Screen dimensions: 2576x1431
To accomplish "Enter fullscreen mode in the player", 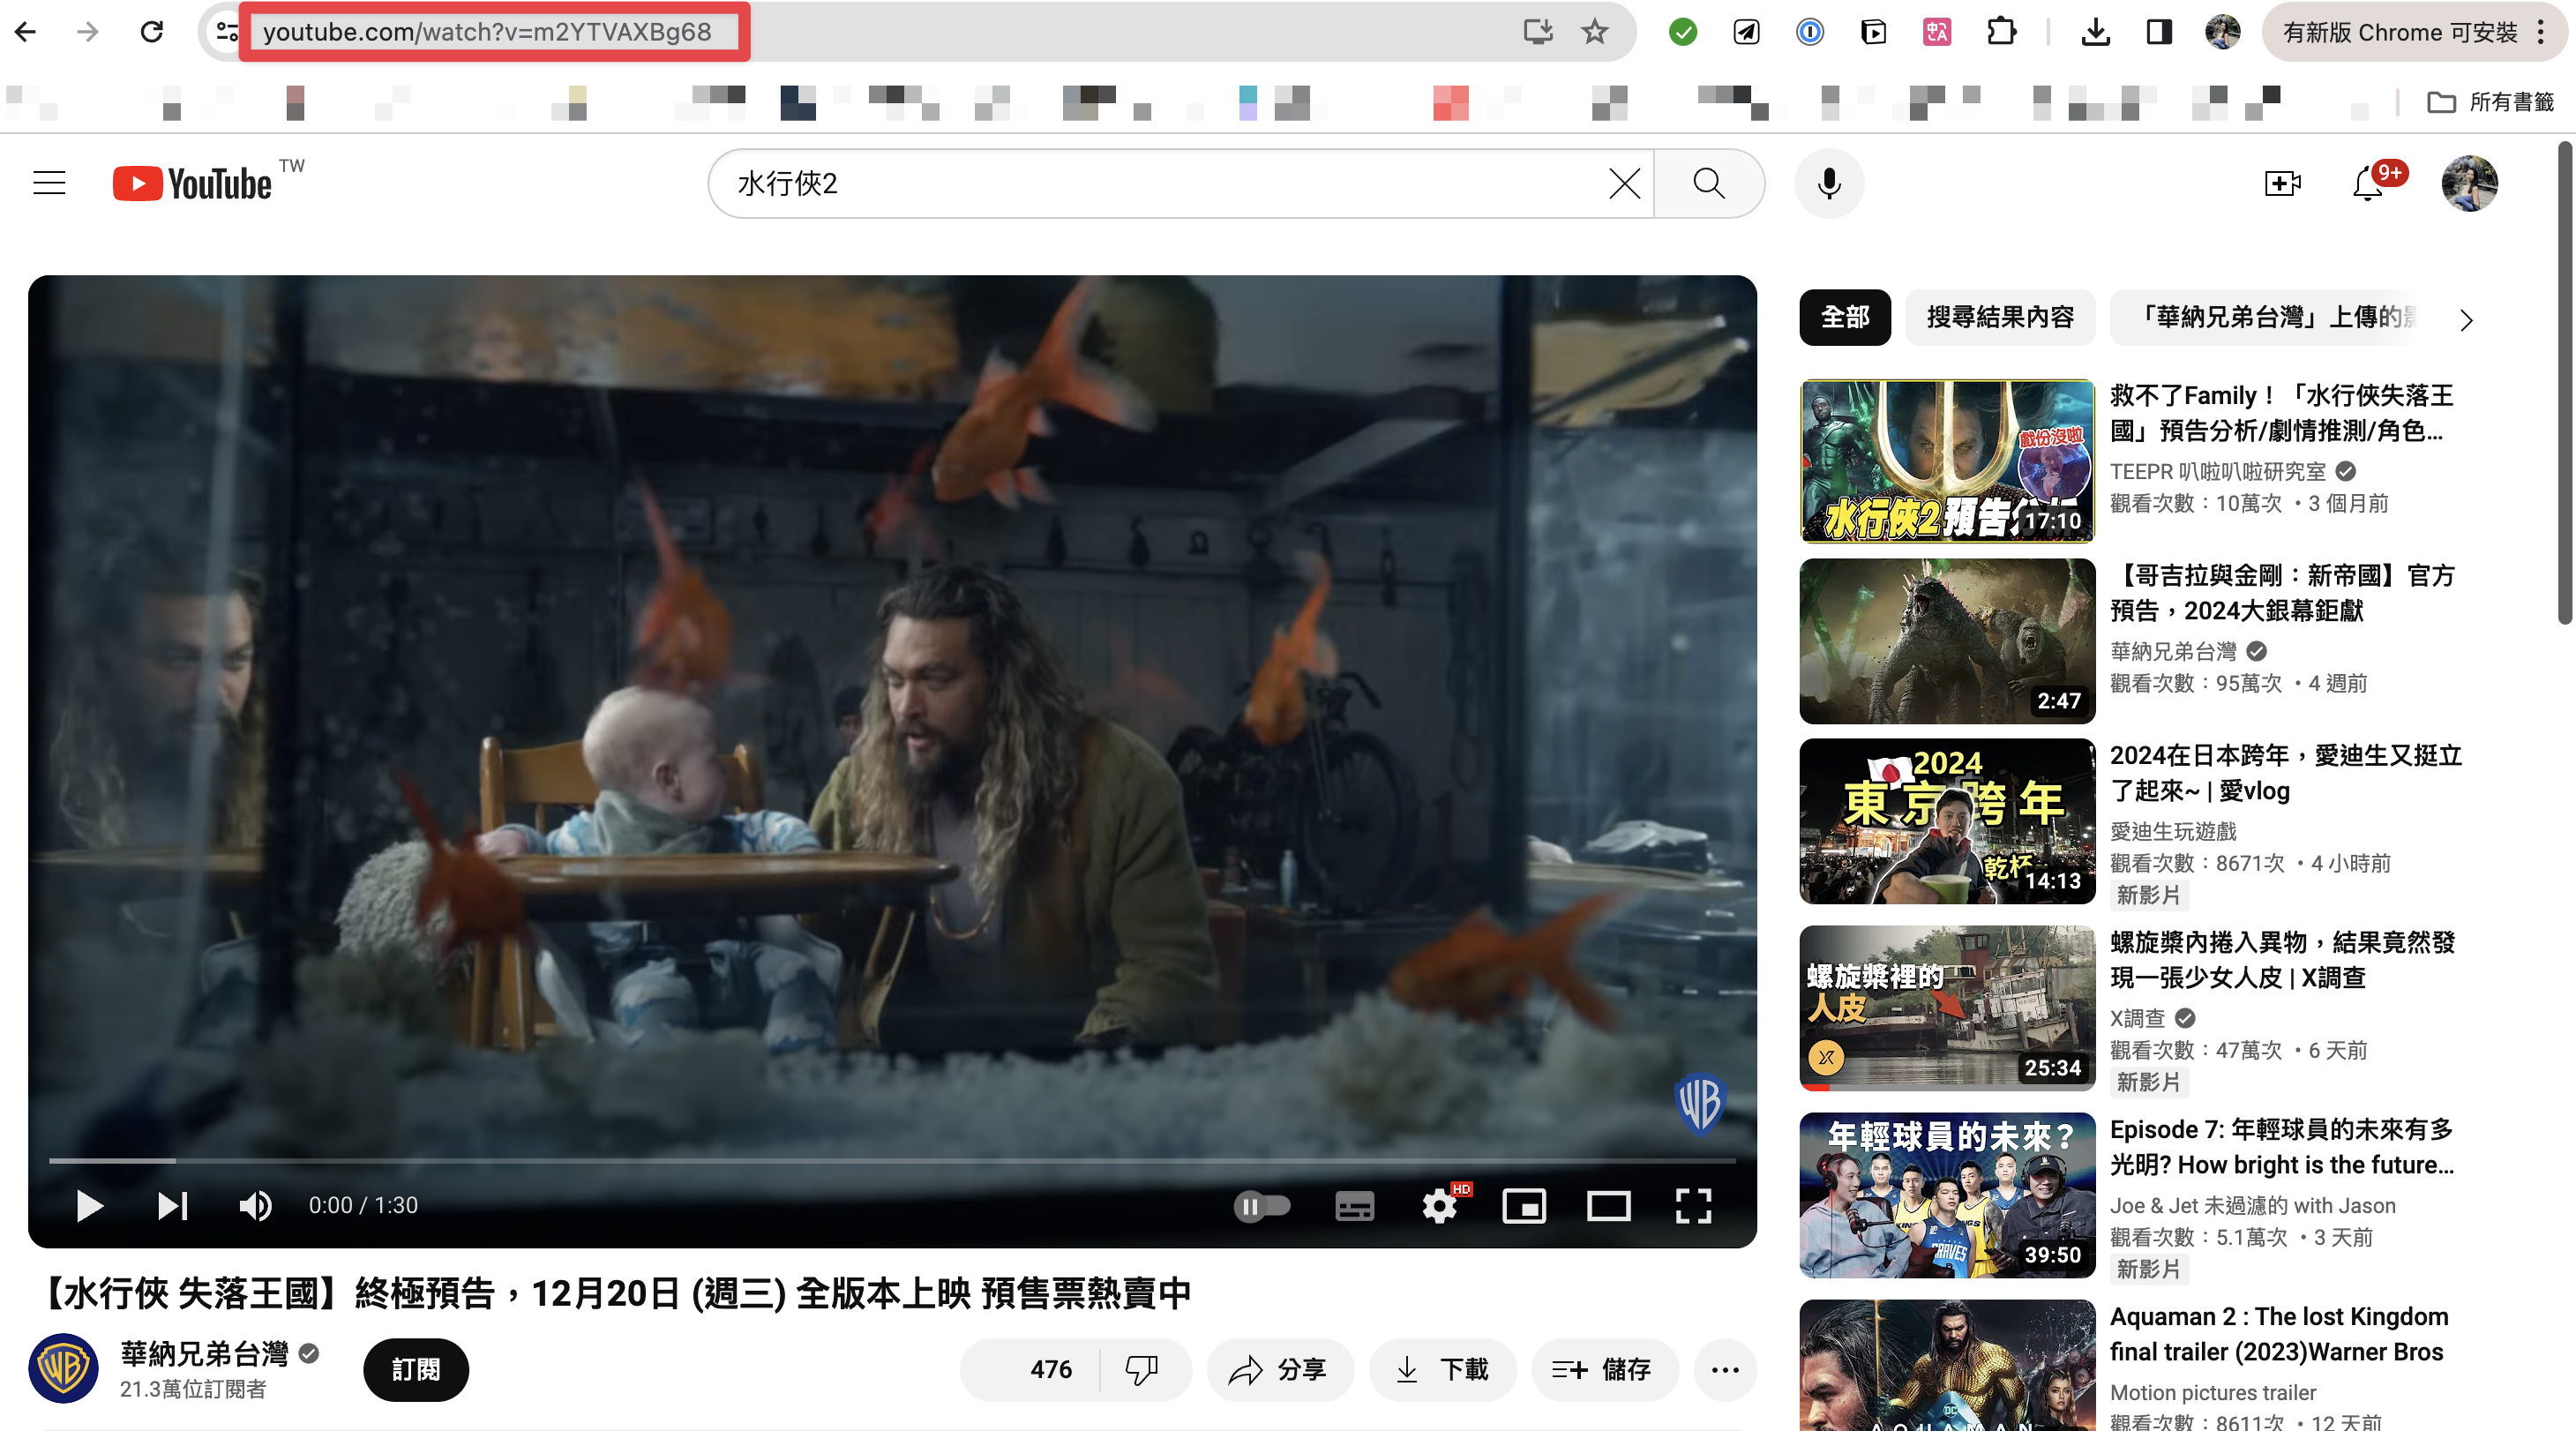I will pyautogui.click(x=1693, y=1206).
